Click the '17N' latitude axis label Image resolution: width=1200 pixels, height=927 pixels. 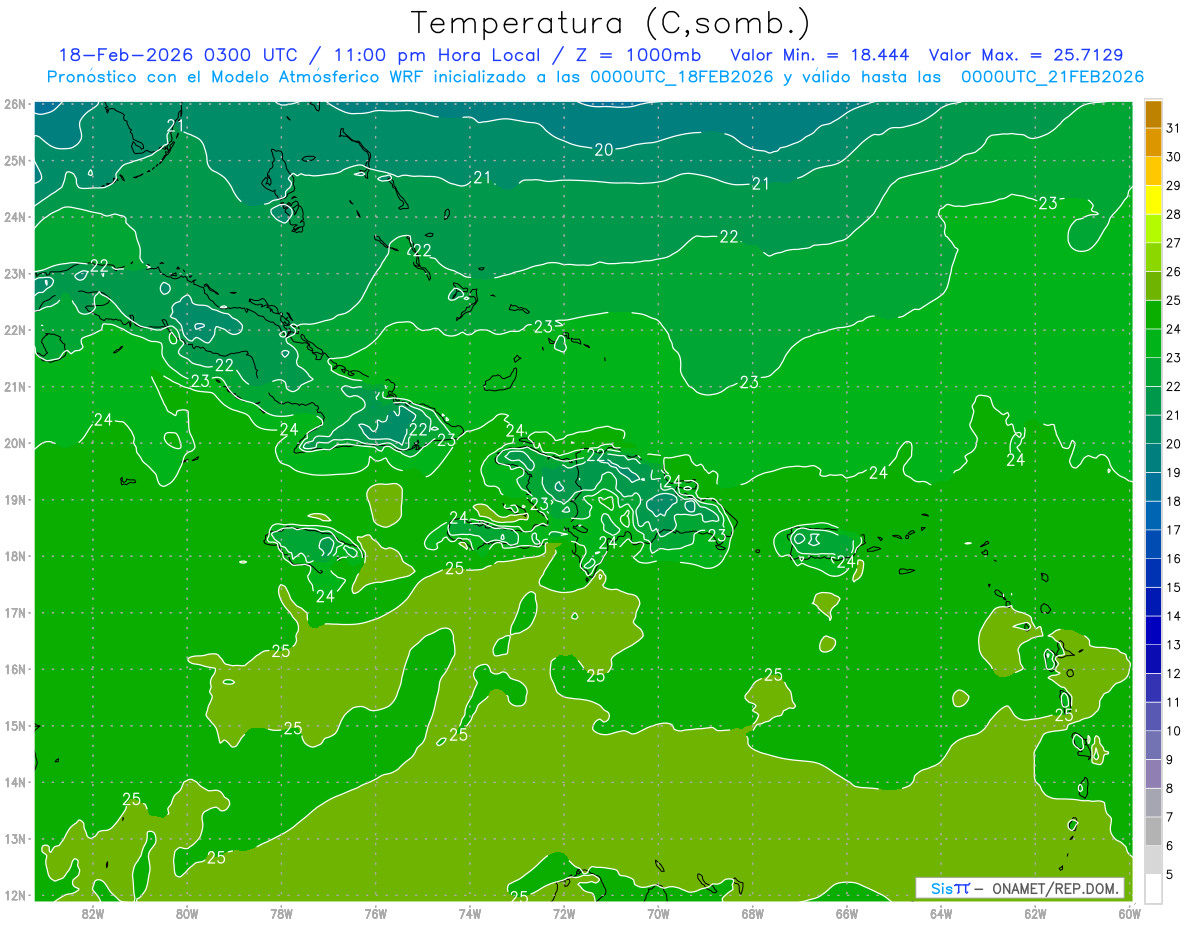tap(14, 613)
